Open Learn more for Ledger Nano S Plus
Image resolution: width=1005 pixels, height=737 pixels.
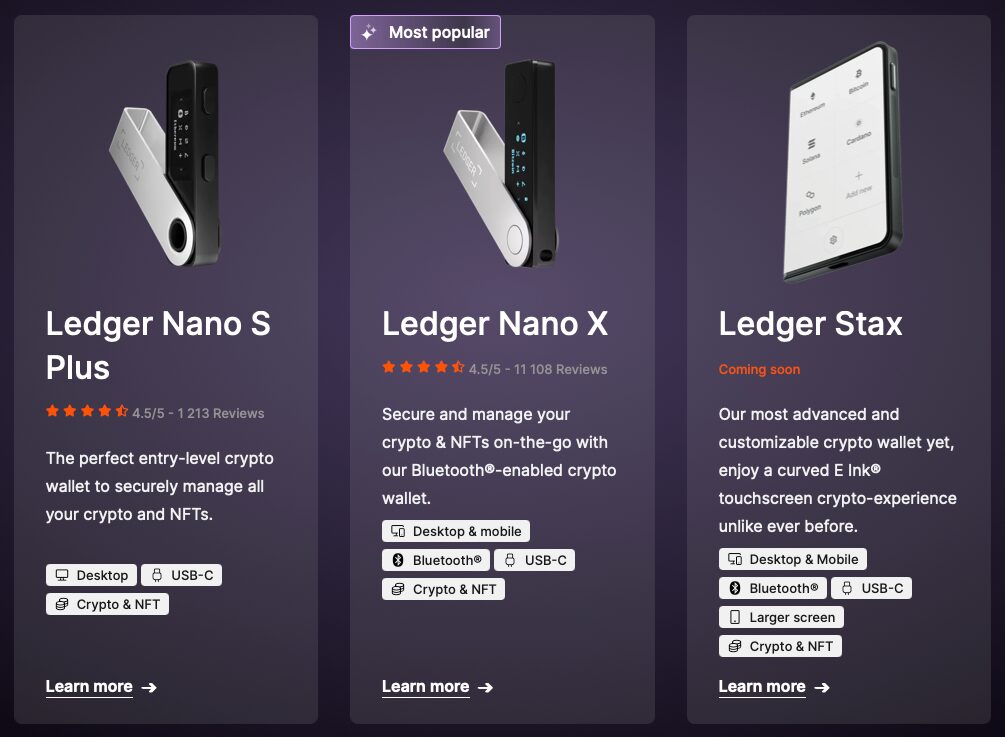(x=89, y=686)
